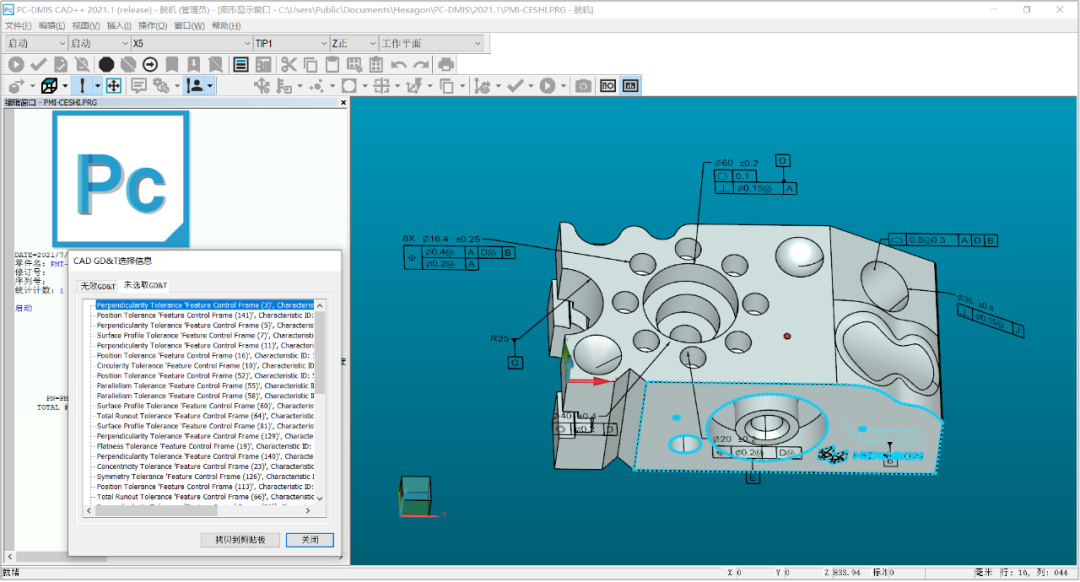Select Perpendicularity Tolerance 'Feature Control Frame (3)' row
Viewport: 1080px width, 582px height.
pyautogui.click(x=205, y=305)
